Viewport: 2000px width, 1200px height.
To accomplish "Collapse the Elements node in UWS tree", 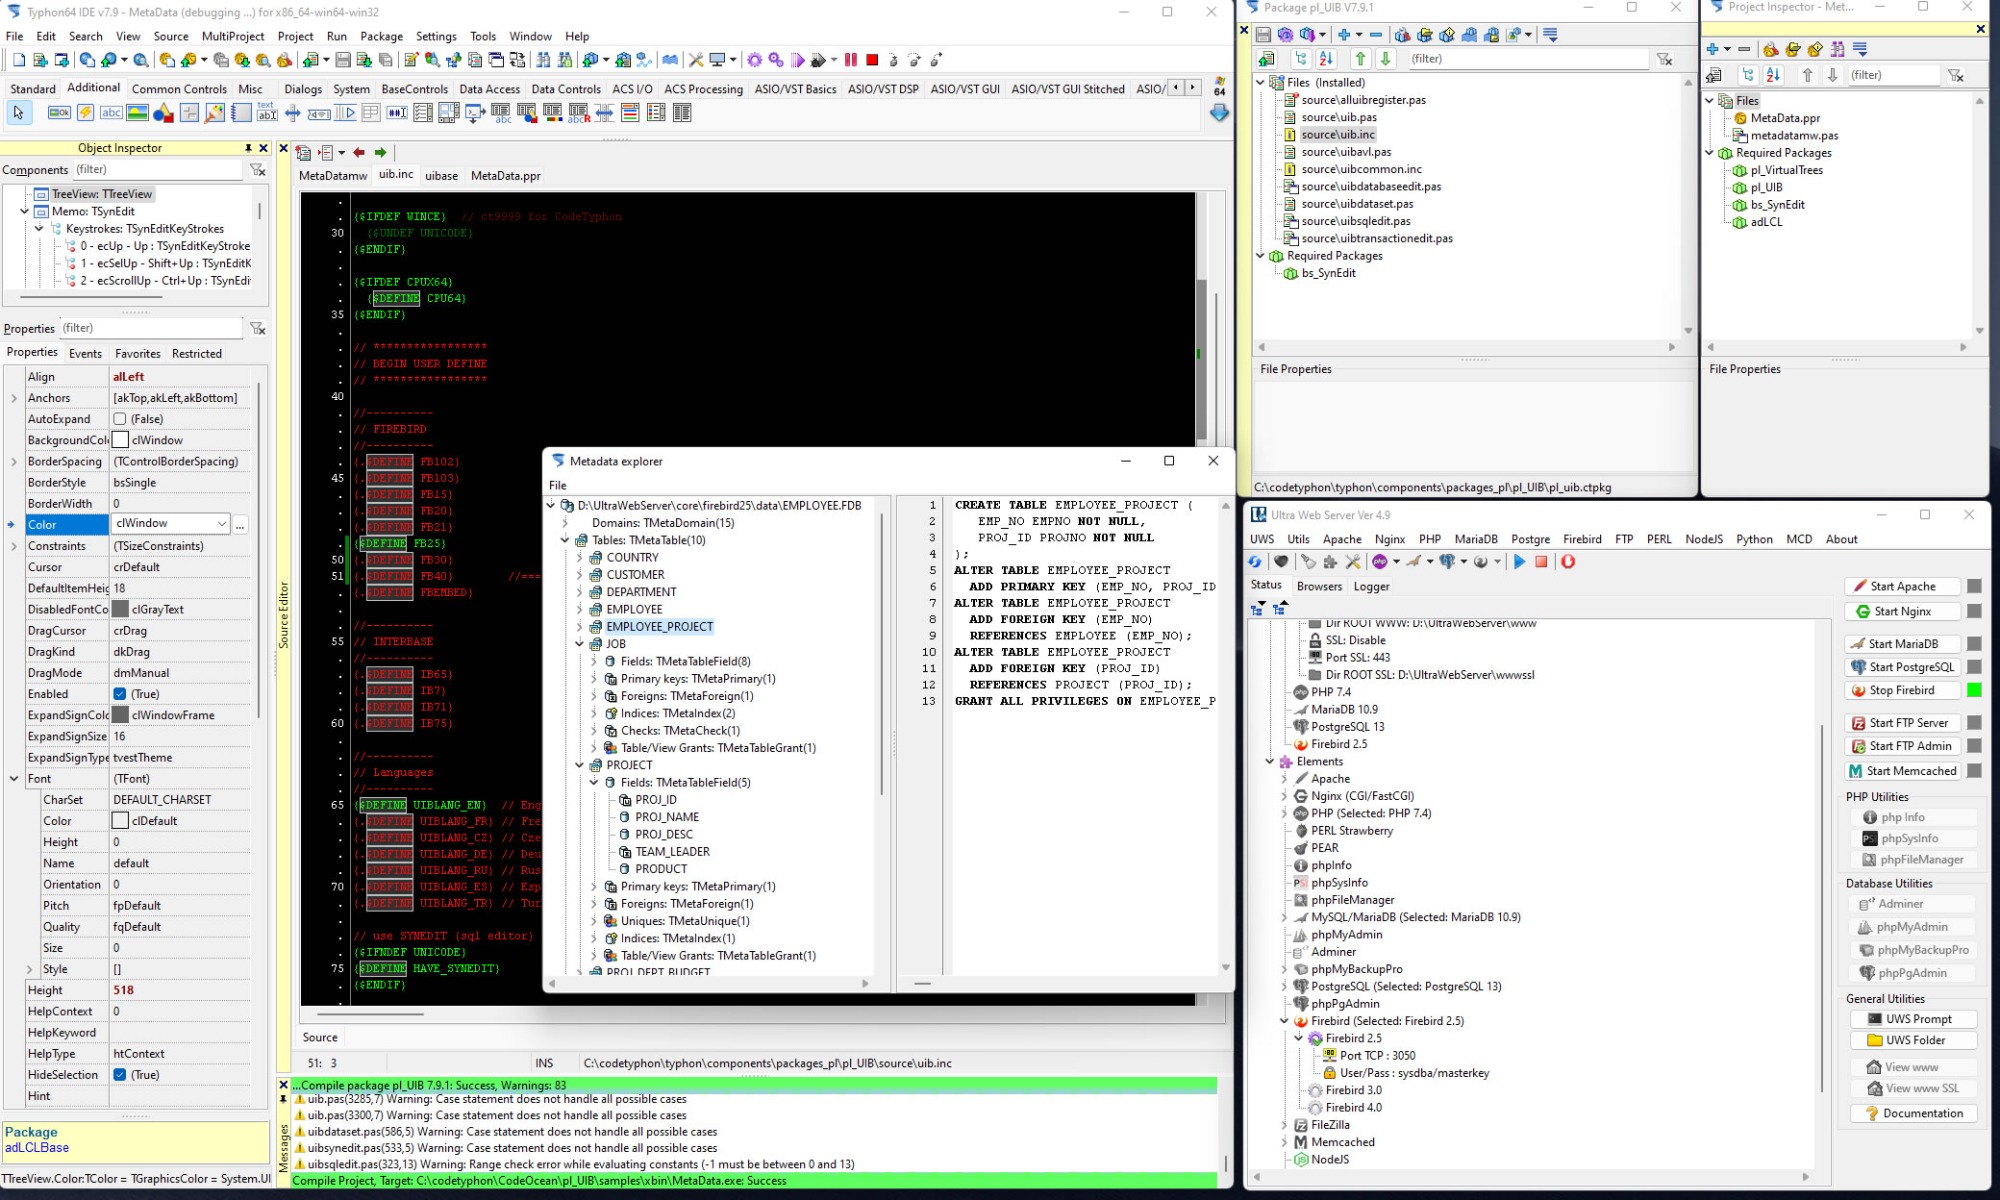I will pos(1270,762).
